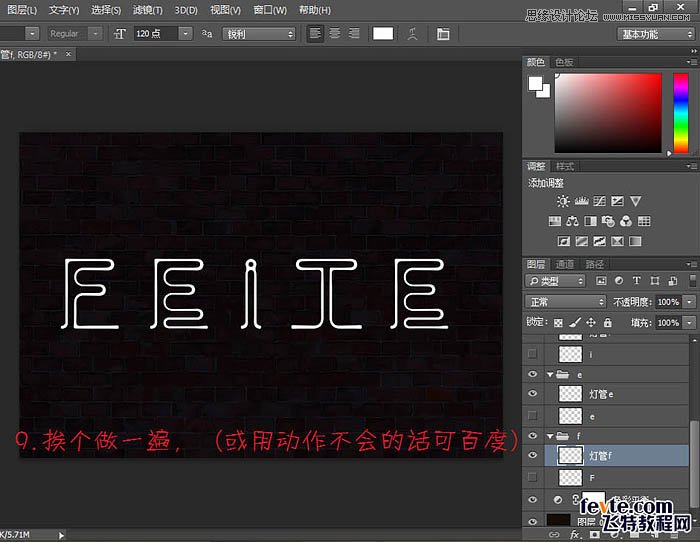Add a Levels adjustment (histogram icon)
The width and height of the screenshot is (700, 542).
[581, 201]
